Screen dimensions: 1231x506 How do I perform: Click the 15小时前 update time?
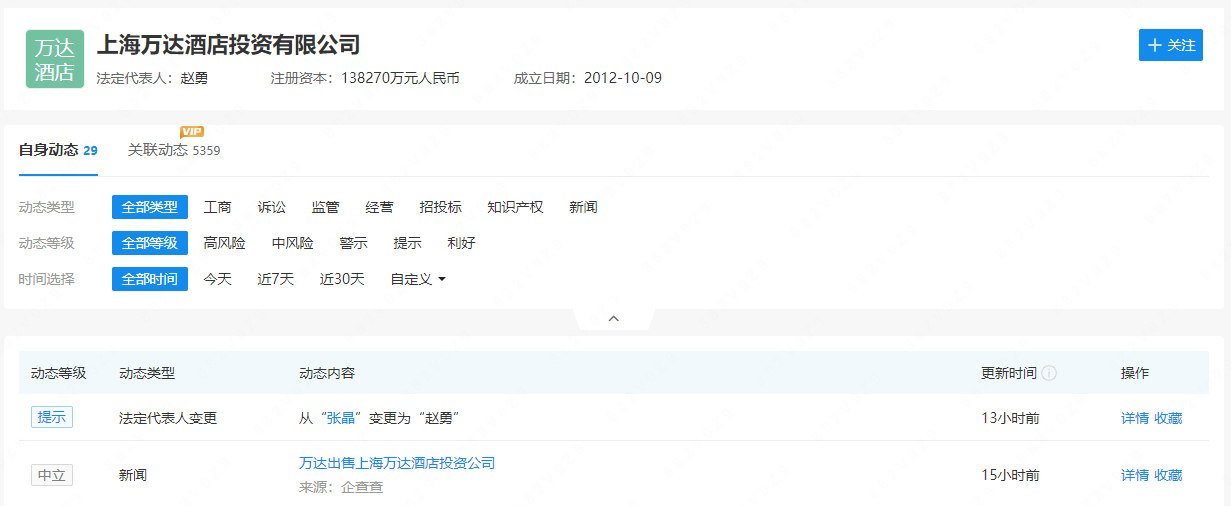(x=1010, y=475)
